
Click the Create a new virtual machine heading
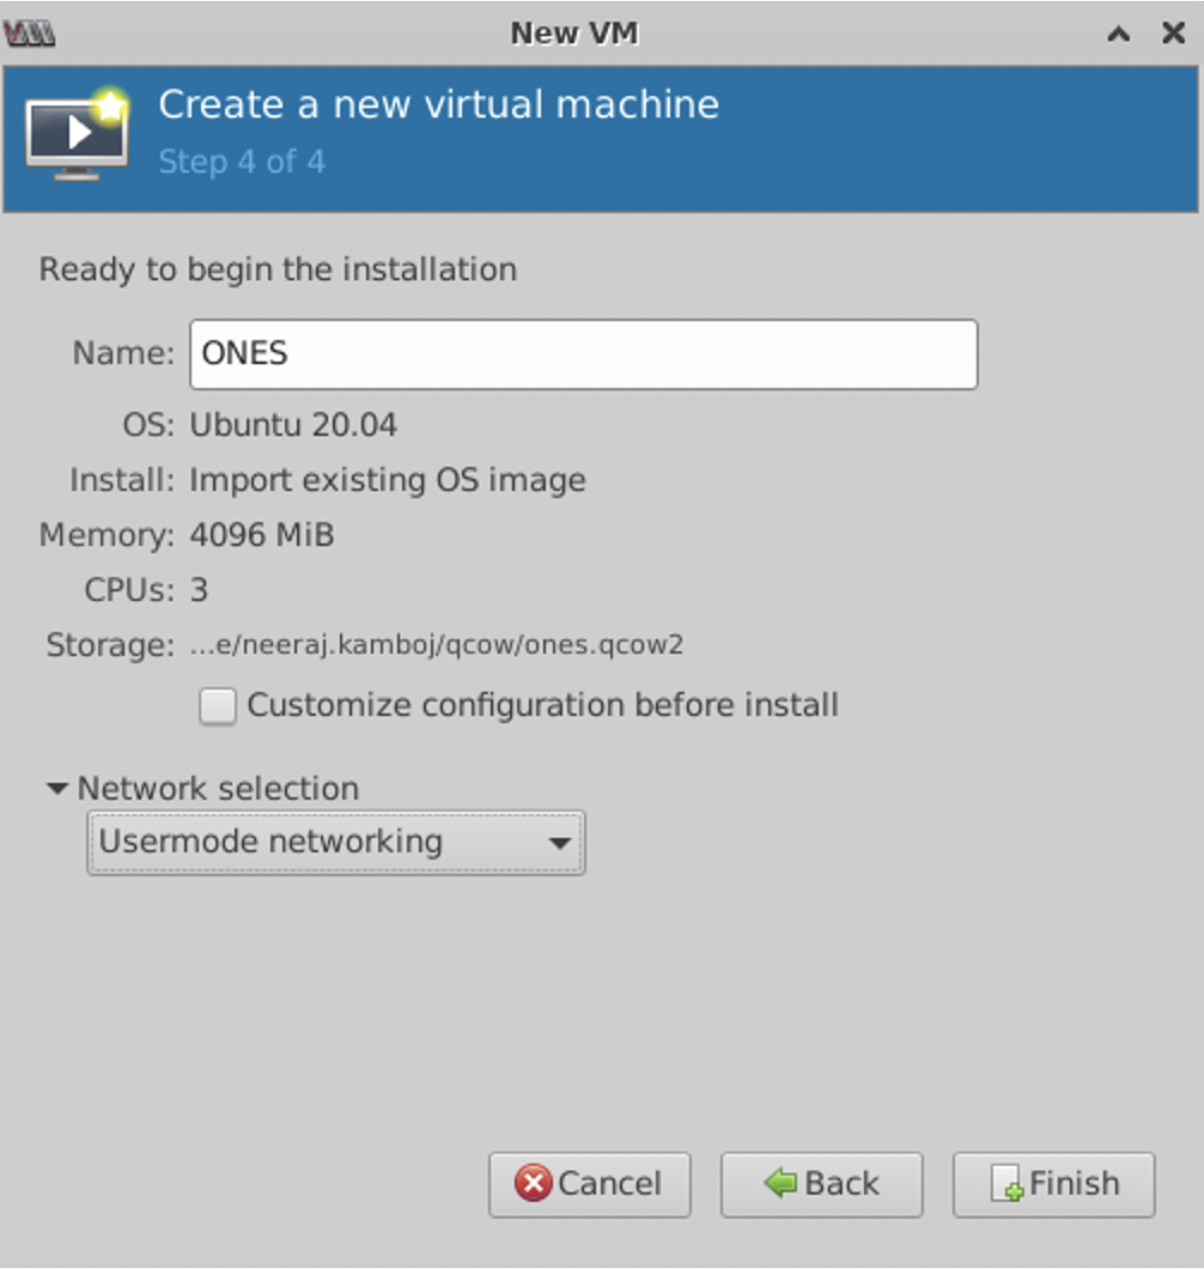tap(439, 104)
